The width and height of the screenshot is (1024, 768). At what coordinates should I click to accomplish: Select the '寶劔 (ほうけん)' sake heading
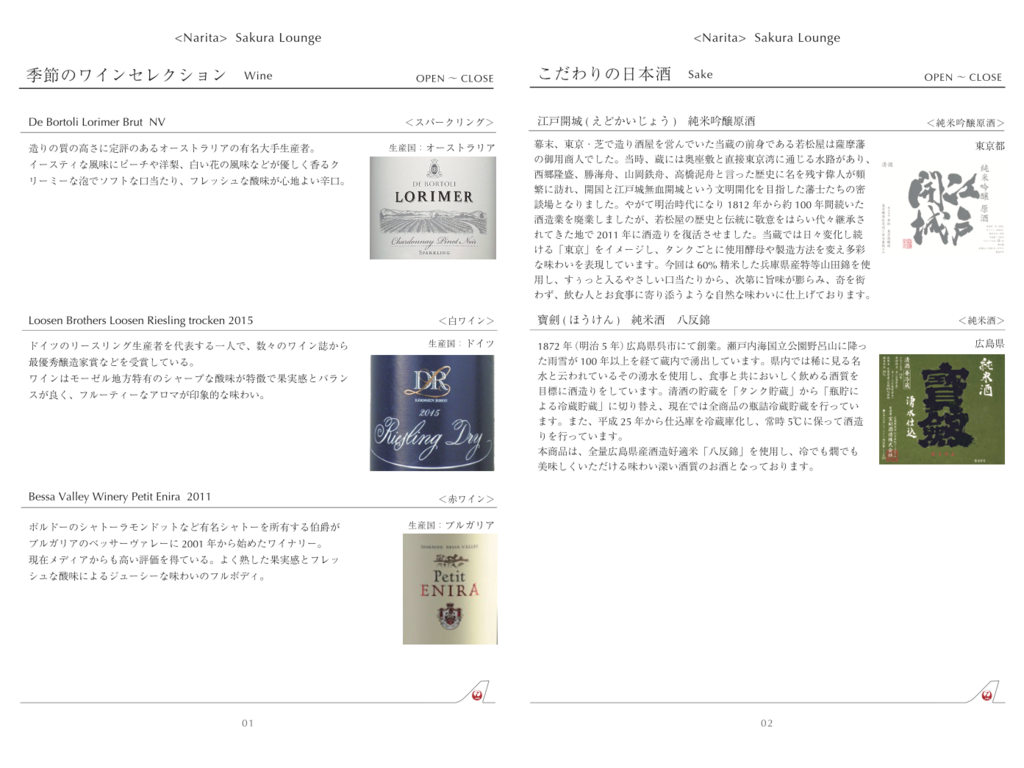624,319
